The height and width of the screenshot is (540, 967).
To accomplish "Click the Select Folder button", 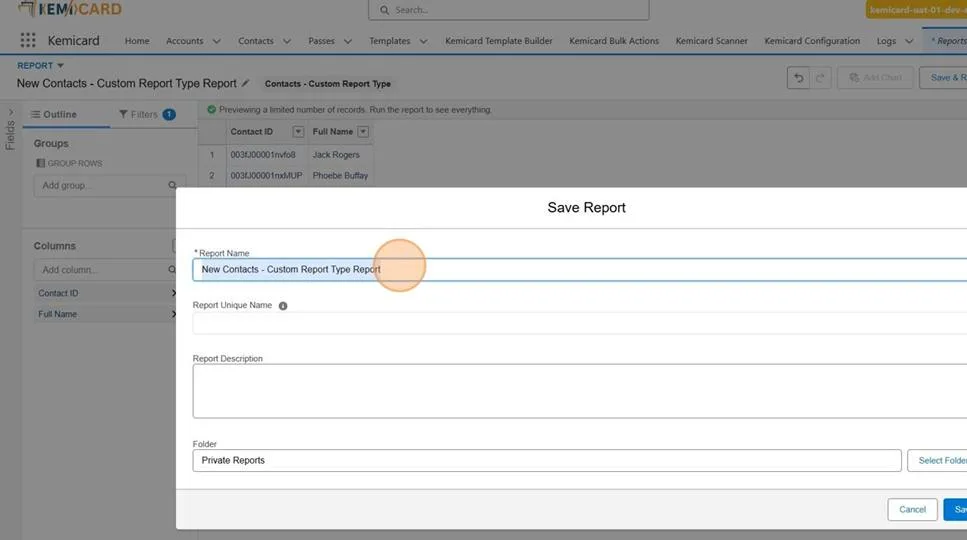I will pos(937,460).
